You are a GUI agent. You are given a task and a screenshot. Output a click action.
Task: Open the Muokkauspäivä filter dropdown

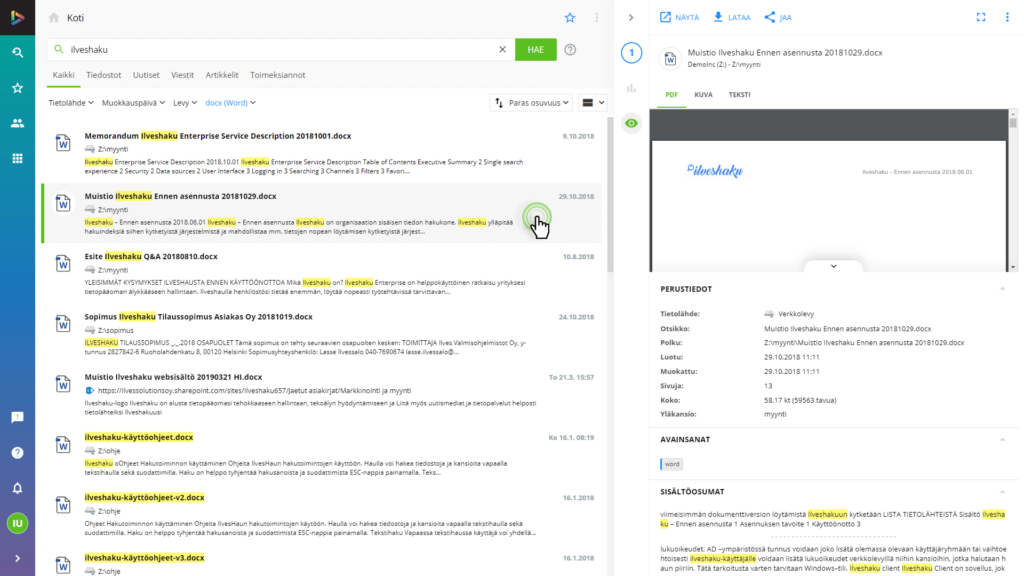coord(133,103)
